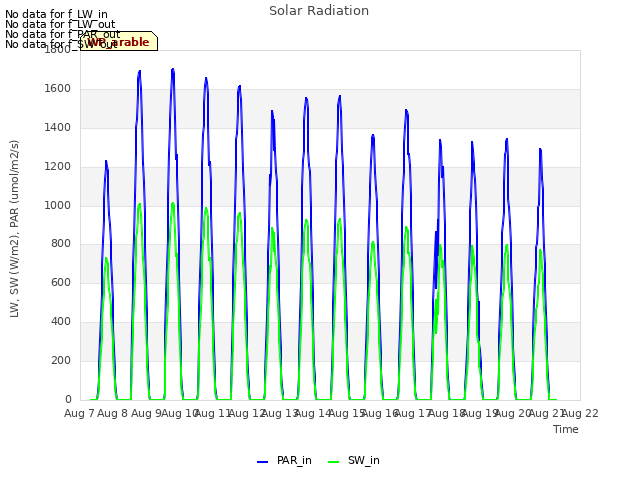Click the 200 y-axis tick label
The width and height of the screenshot is (640, 480).
(61, 360)
